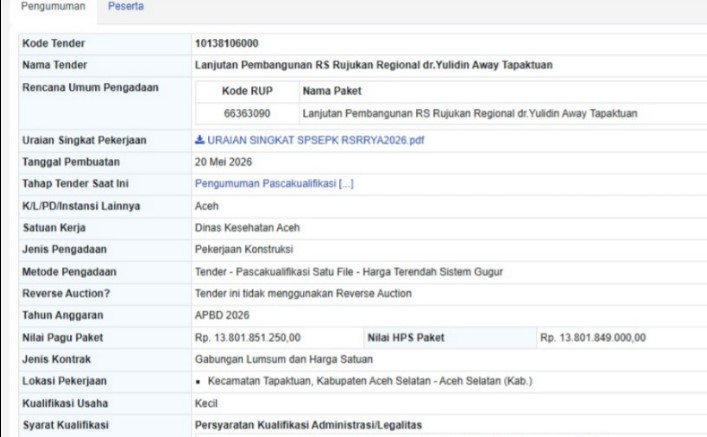Click the Reverse Auction? label
This screenshot has width=707, height=437.
click(x=66, y=294)
